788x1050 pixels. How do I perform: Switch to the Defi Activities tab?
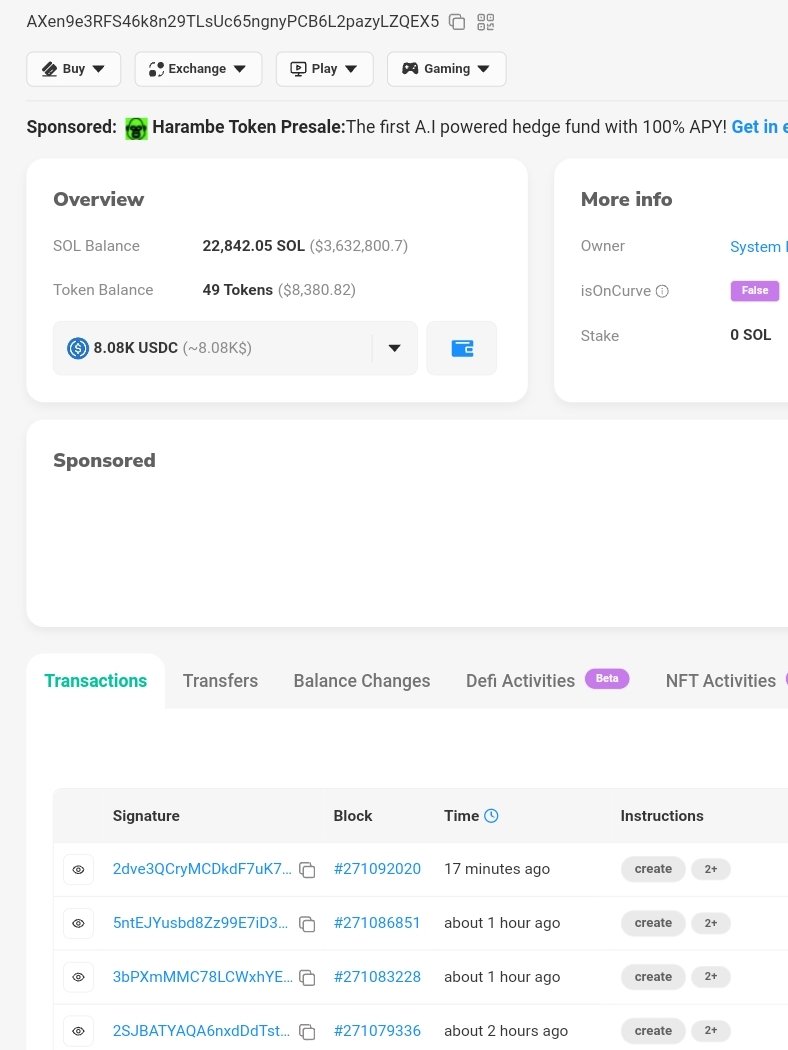click(520, 681)
